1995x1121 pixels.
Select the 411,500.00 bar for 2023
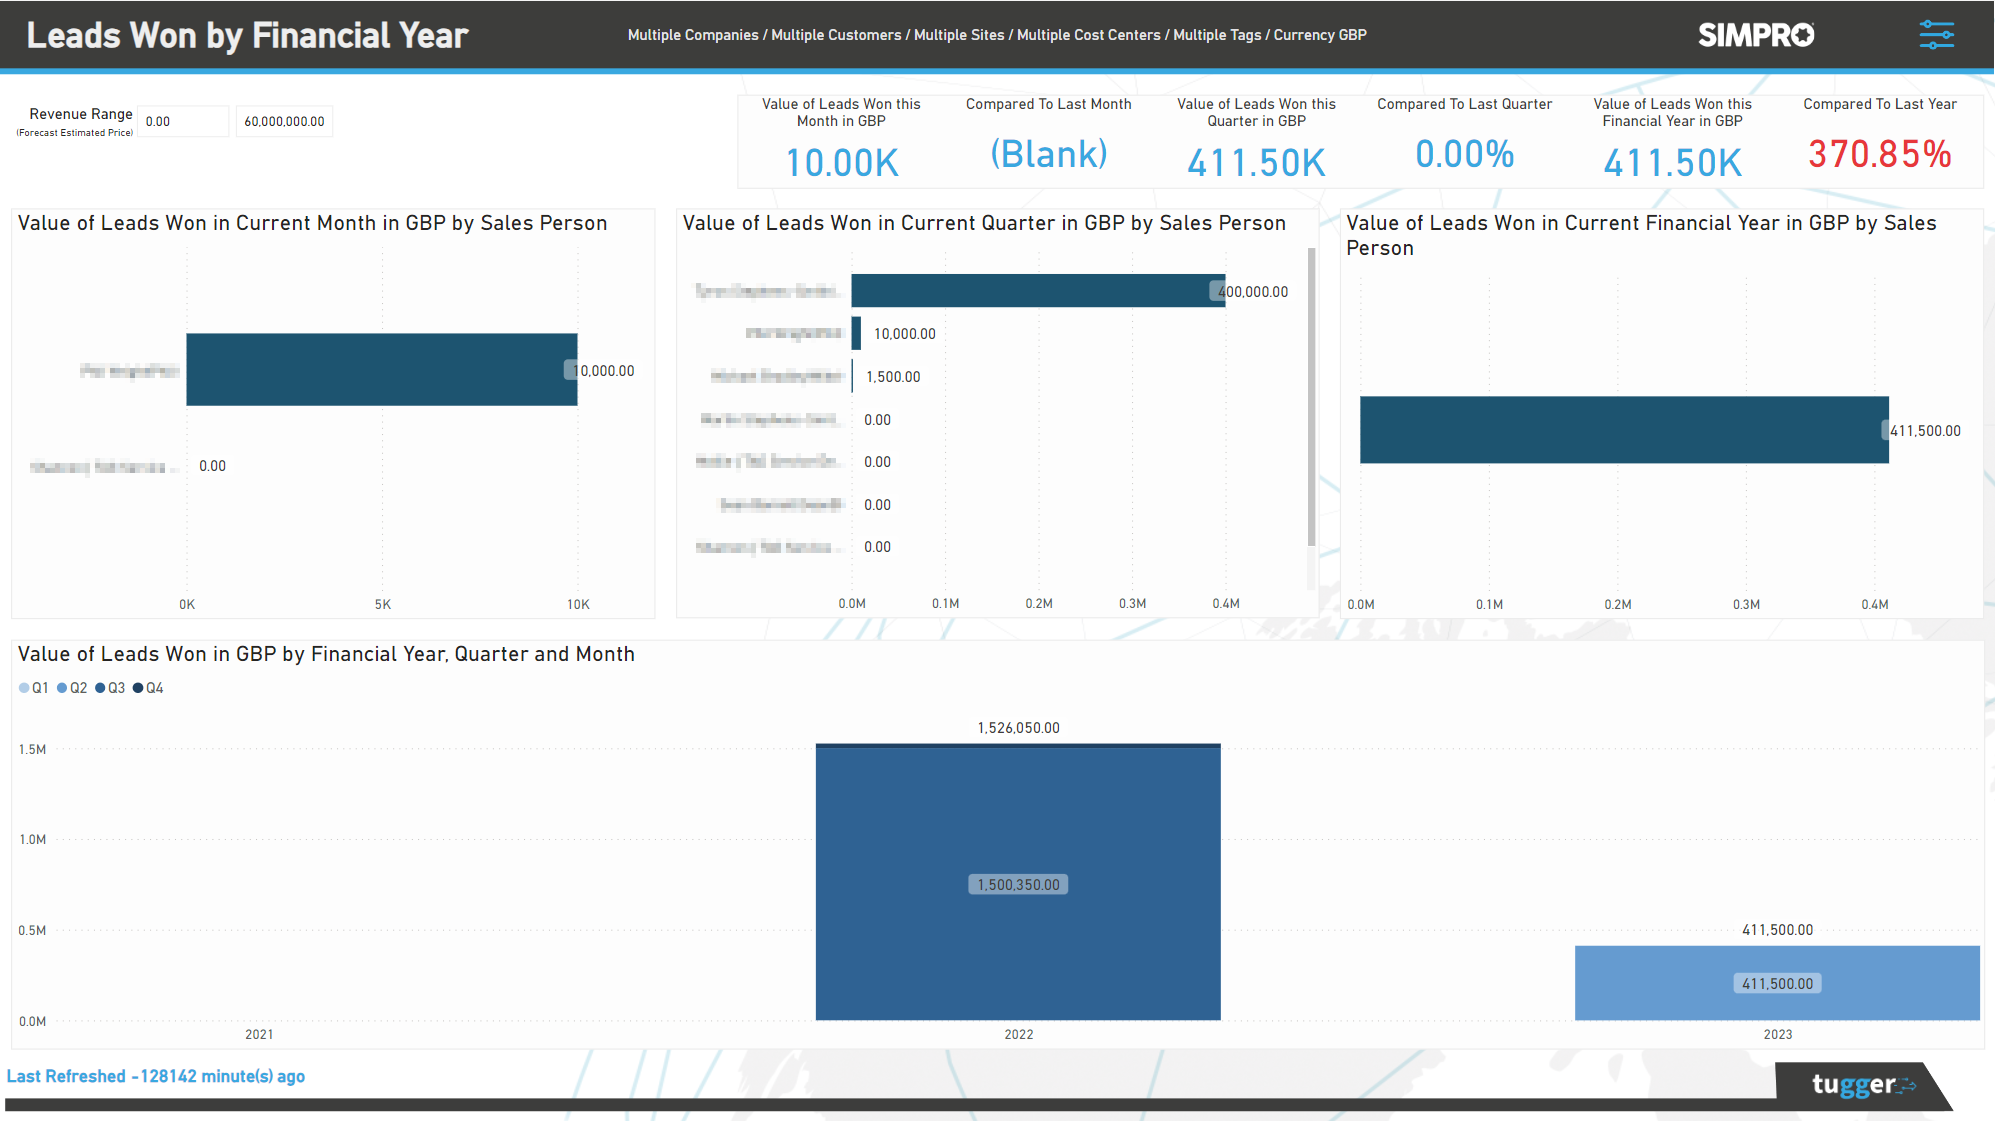click(x=1777, y=983)
